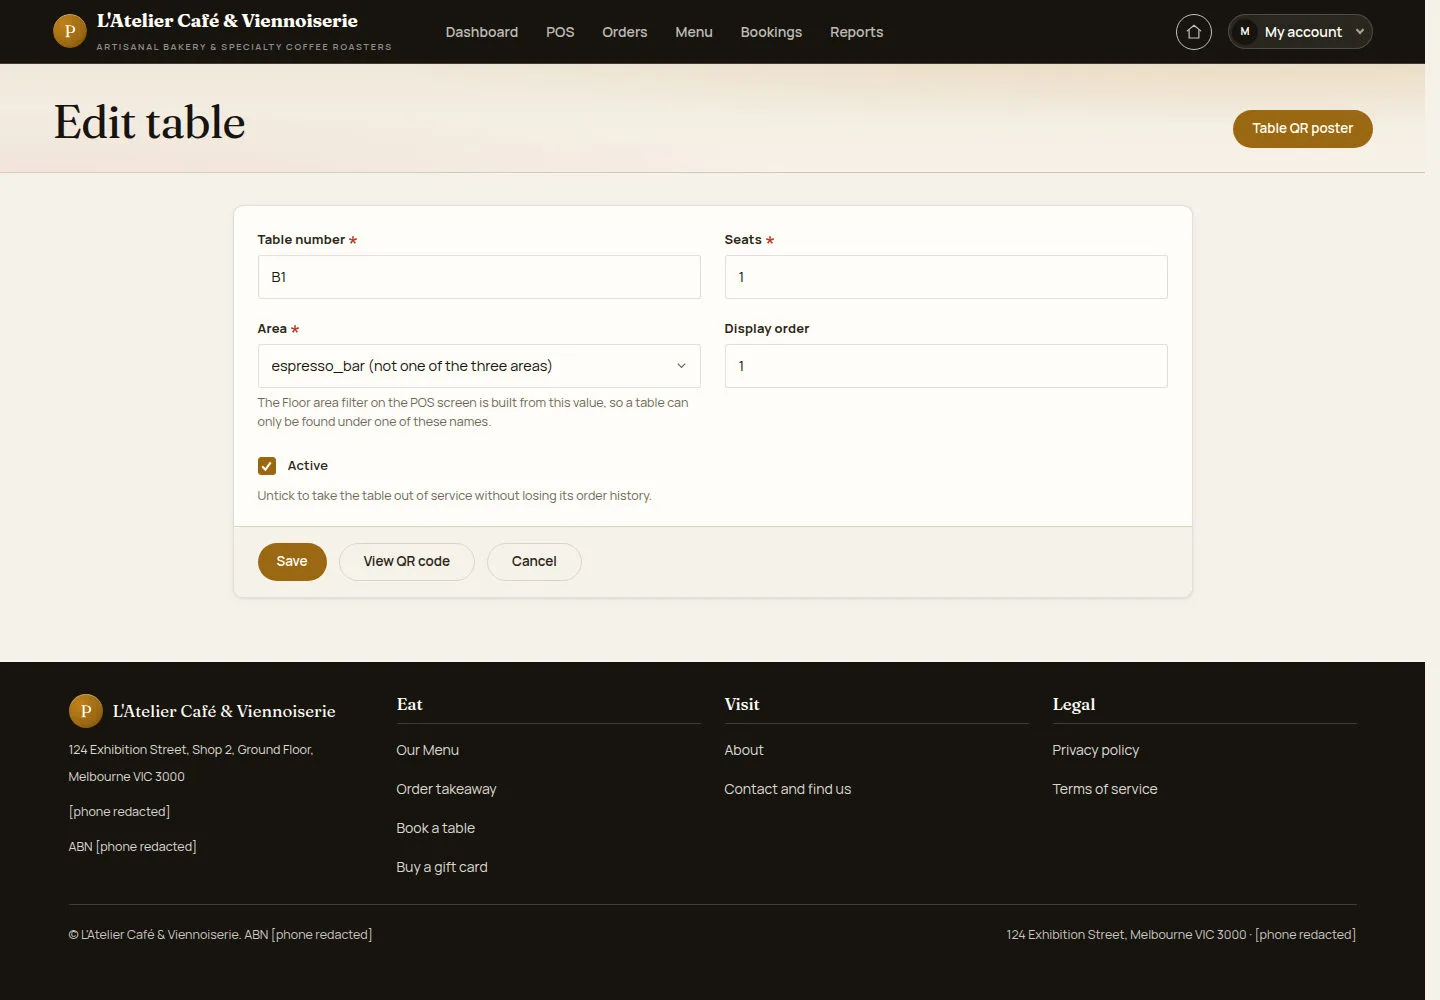The width and height of the screenshot is (1440, 1000).
Task: Click the Floor area filter help text
Action: [x=473, y=412]
